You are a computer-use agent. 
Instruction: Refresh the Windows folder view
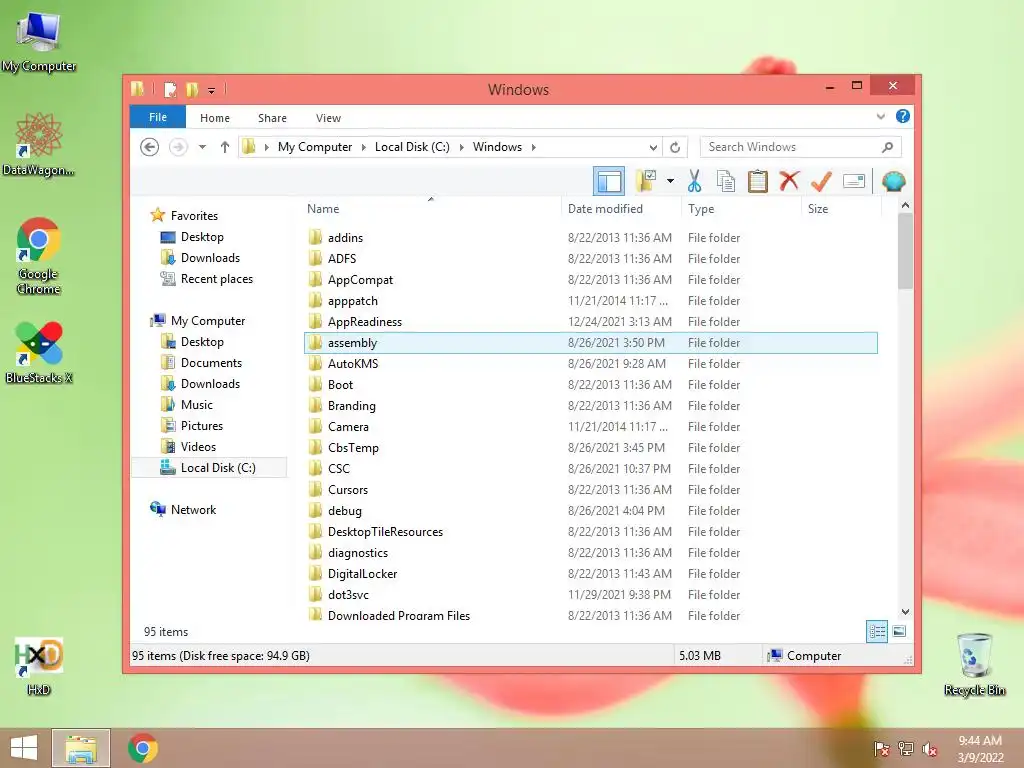(675, 147)
